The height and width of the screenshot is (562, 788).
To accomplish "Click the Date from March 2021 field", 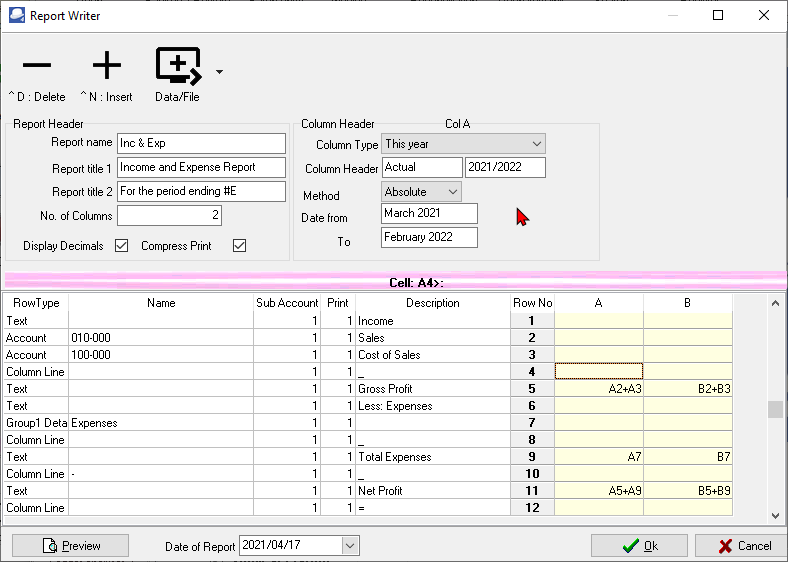I will (429, 213).
